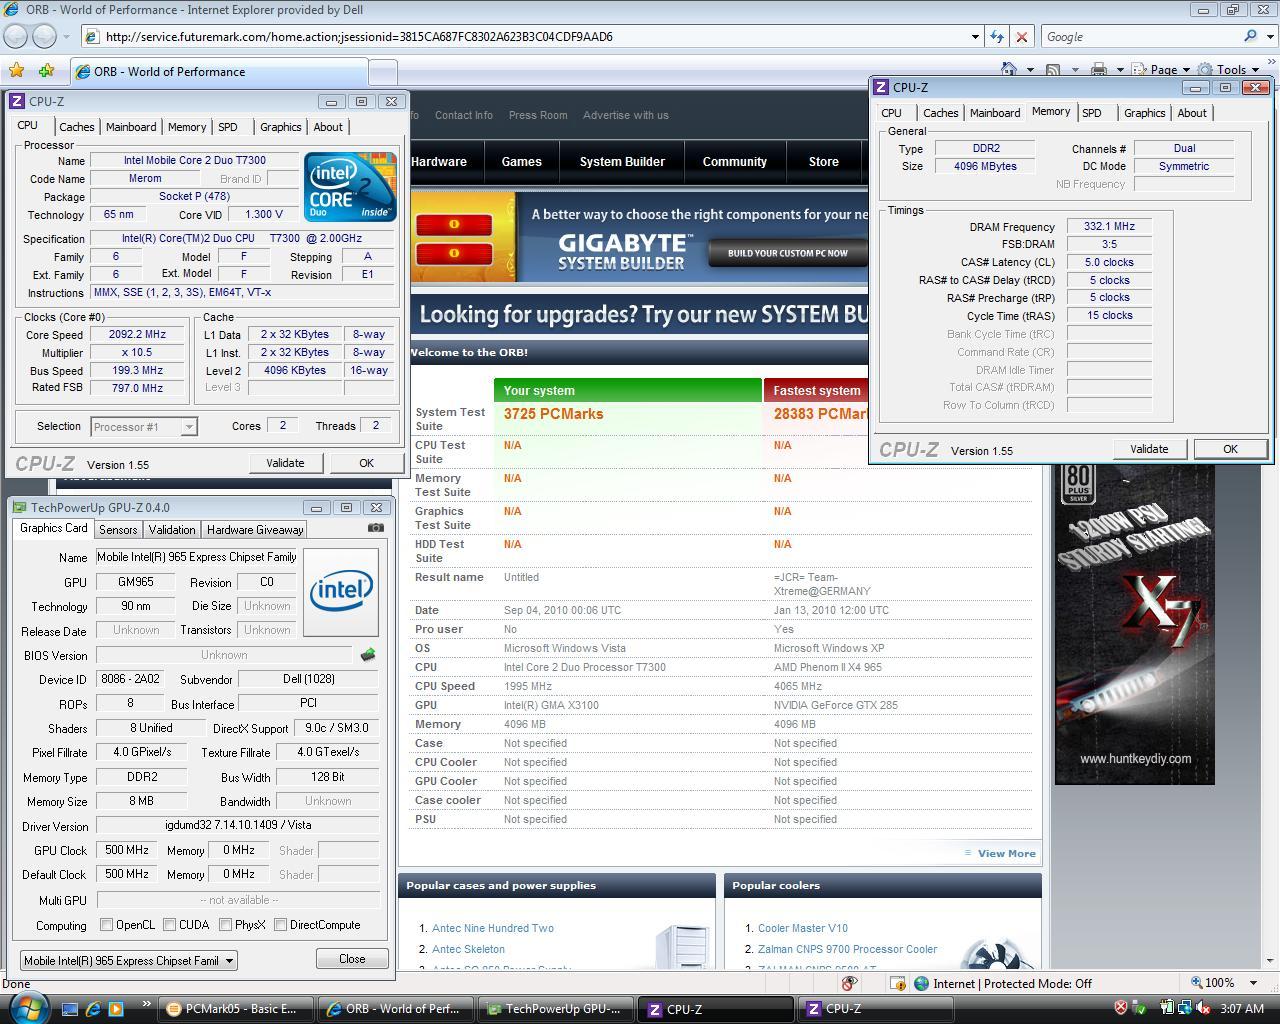This screenshot has height=1024, width=1280.
Task: Expand the Quick Launch overflow chevron
Action: point(146,1004)
